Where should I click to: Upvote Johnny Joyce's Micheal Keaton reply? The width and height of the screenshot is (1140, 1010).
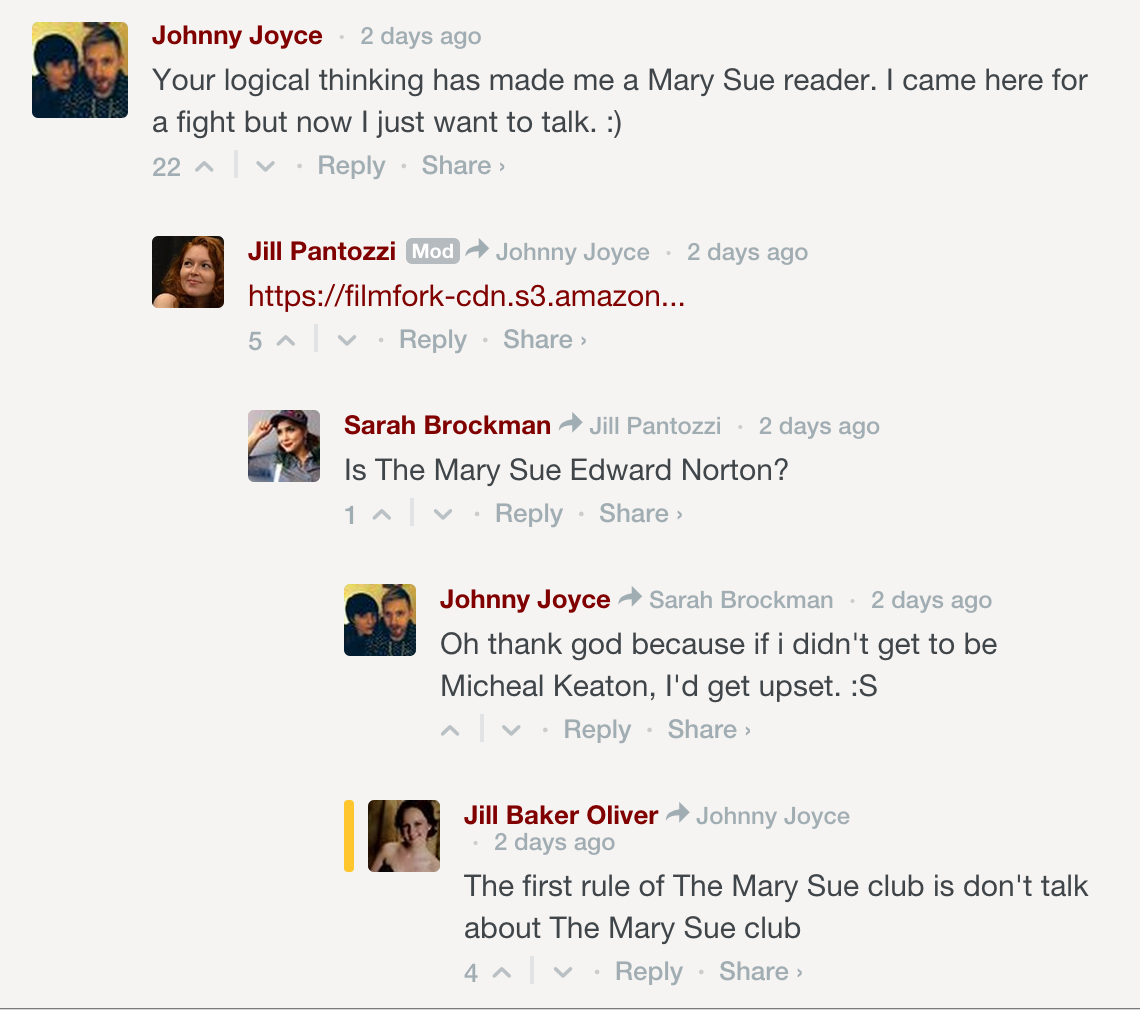pyautogui.click(x=451, y=730)
